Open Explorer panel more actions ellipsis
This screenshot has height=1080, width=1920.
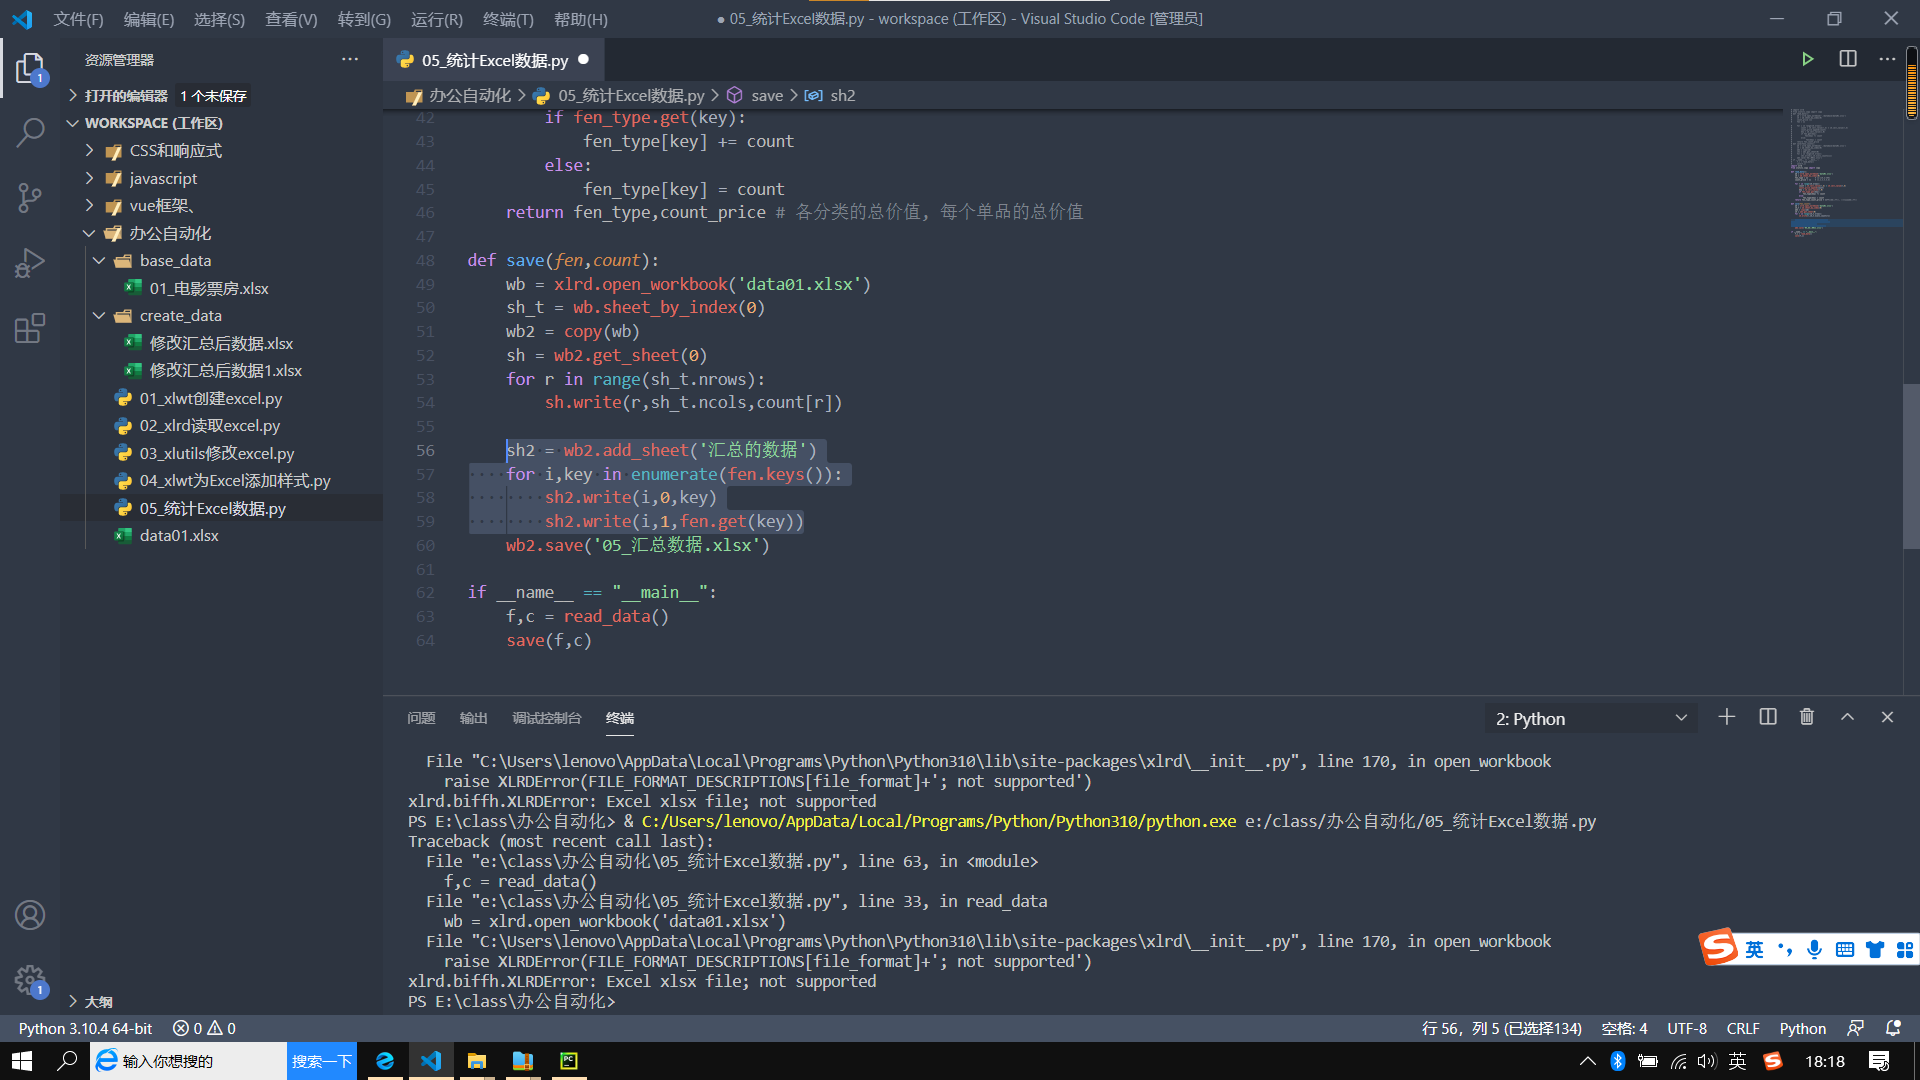pyautogui.click(x=350, y=59)
